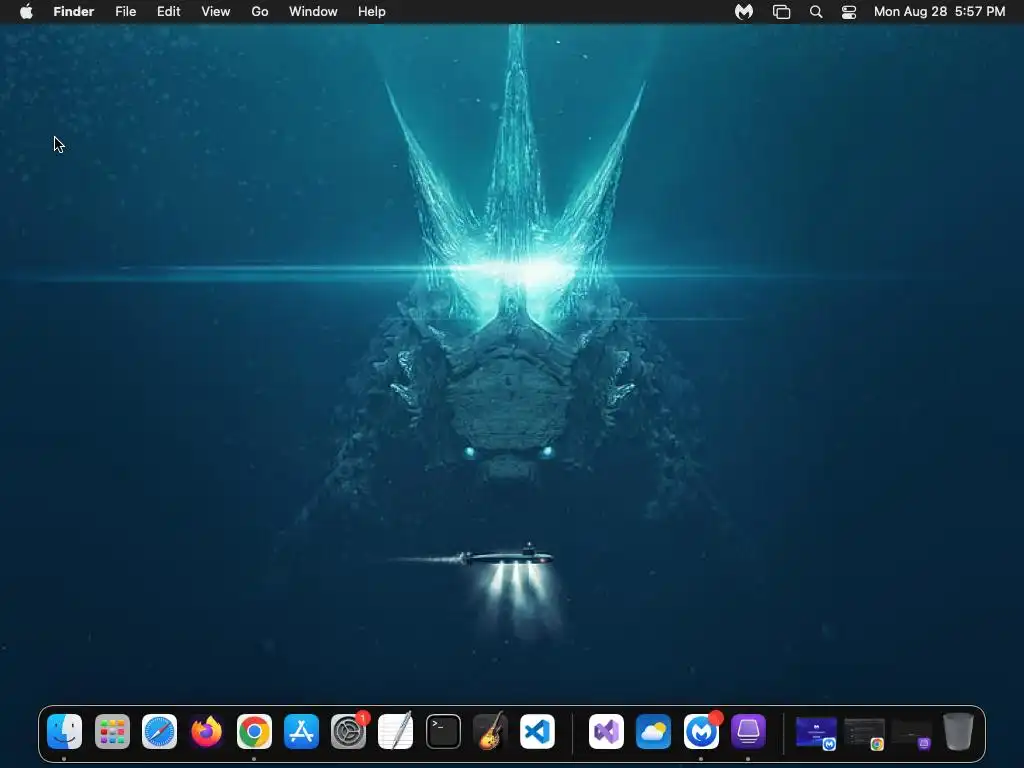Image resolution: width=1024 pixels, height=768 pixels.
Task: Open Control Center in menu bar
Action: 848,12
